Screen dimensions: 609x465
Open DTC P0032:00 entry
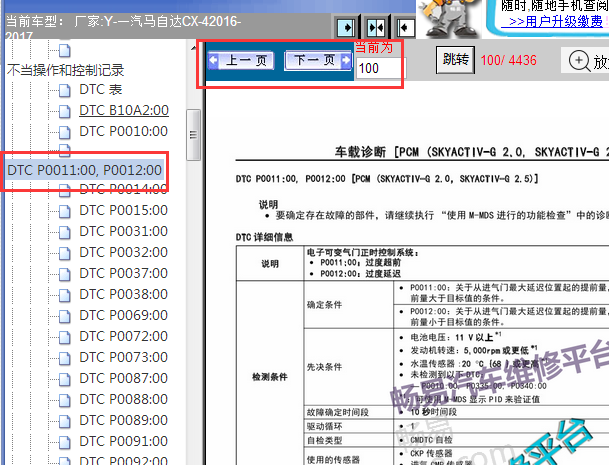(x=124, y=253)
